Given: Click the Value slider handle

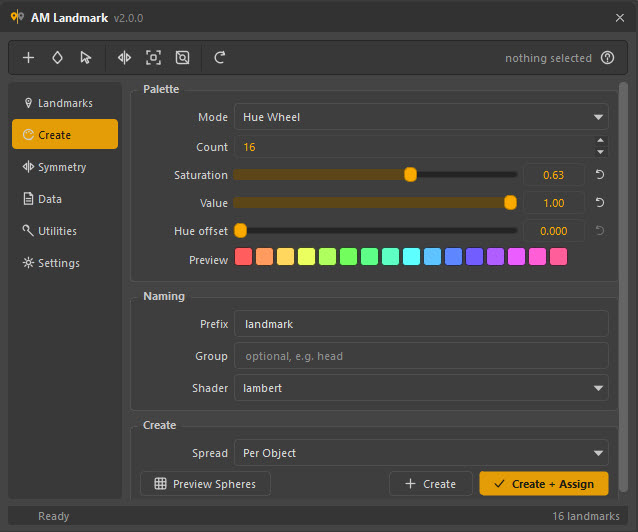Looking at the screenshot, I should [x=510, y=203].
